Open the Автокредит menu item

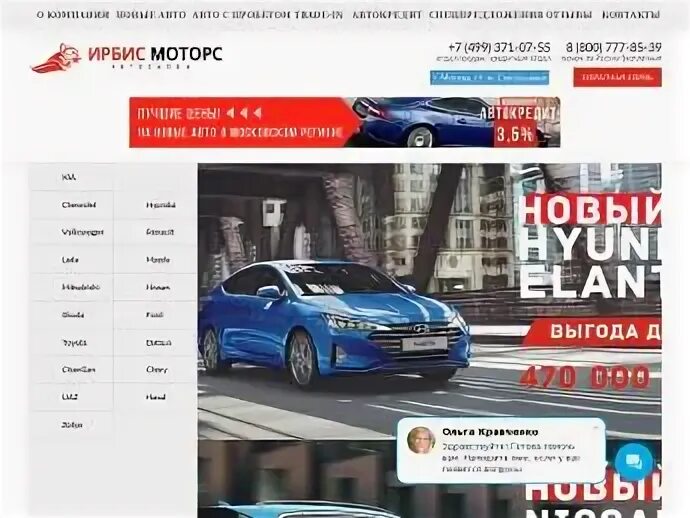click(387, 15)
